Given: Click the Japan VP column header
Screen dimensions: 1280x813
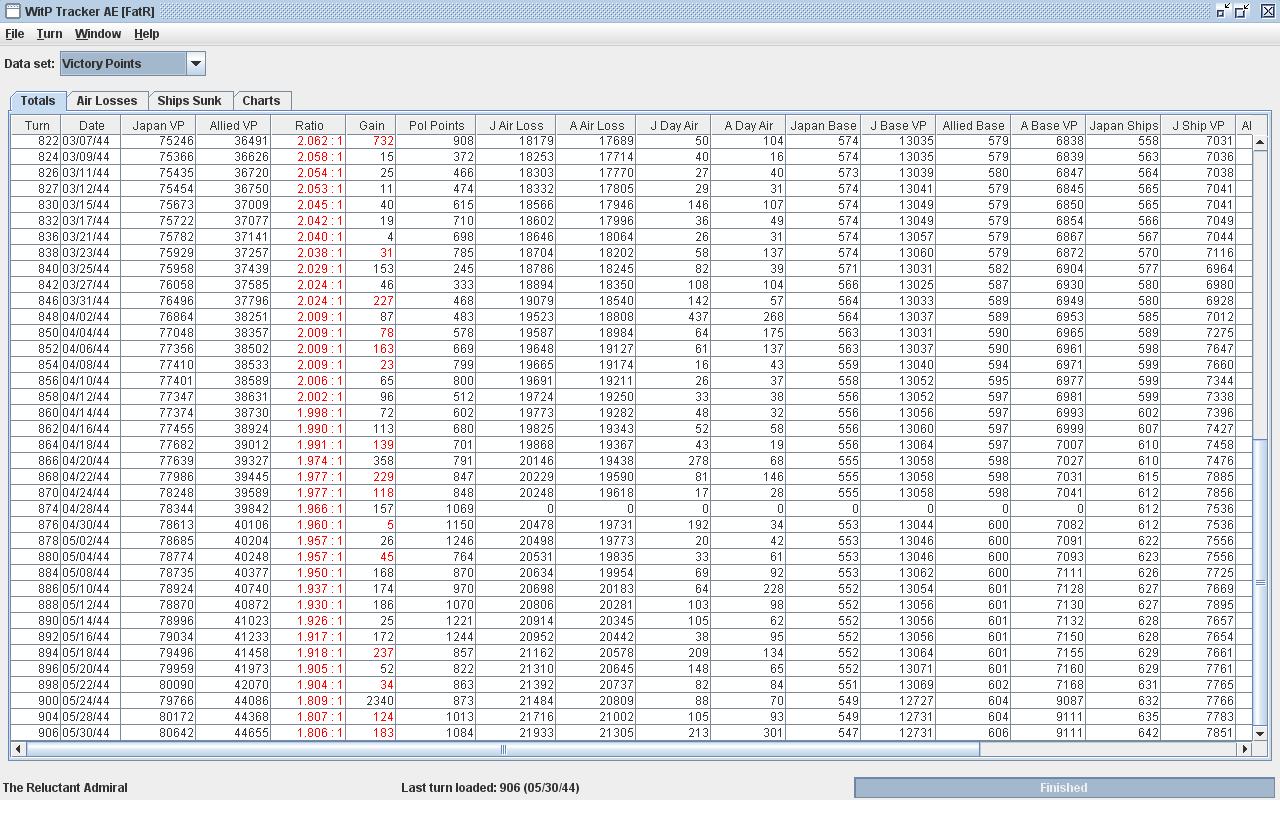Looking at the screenshot, I should coord(158,126).
